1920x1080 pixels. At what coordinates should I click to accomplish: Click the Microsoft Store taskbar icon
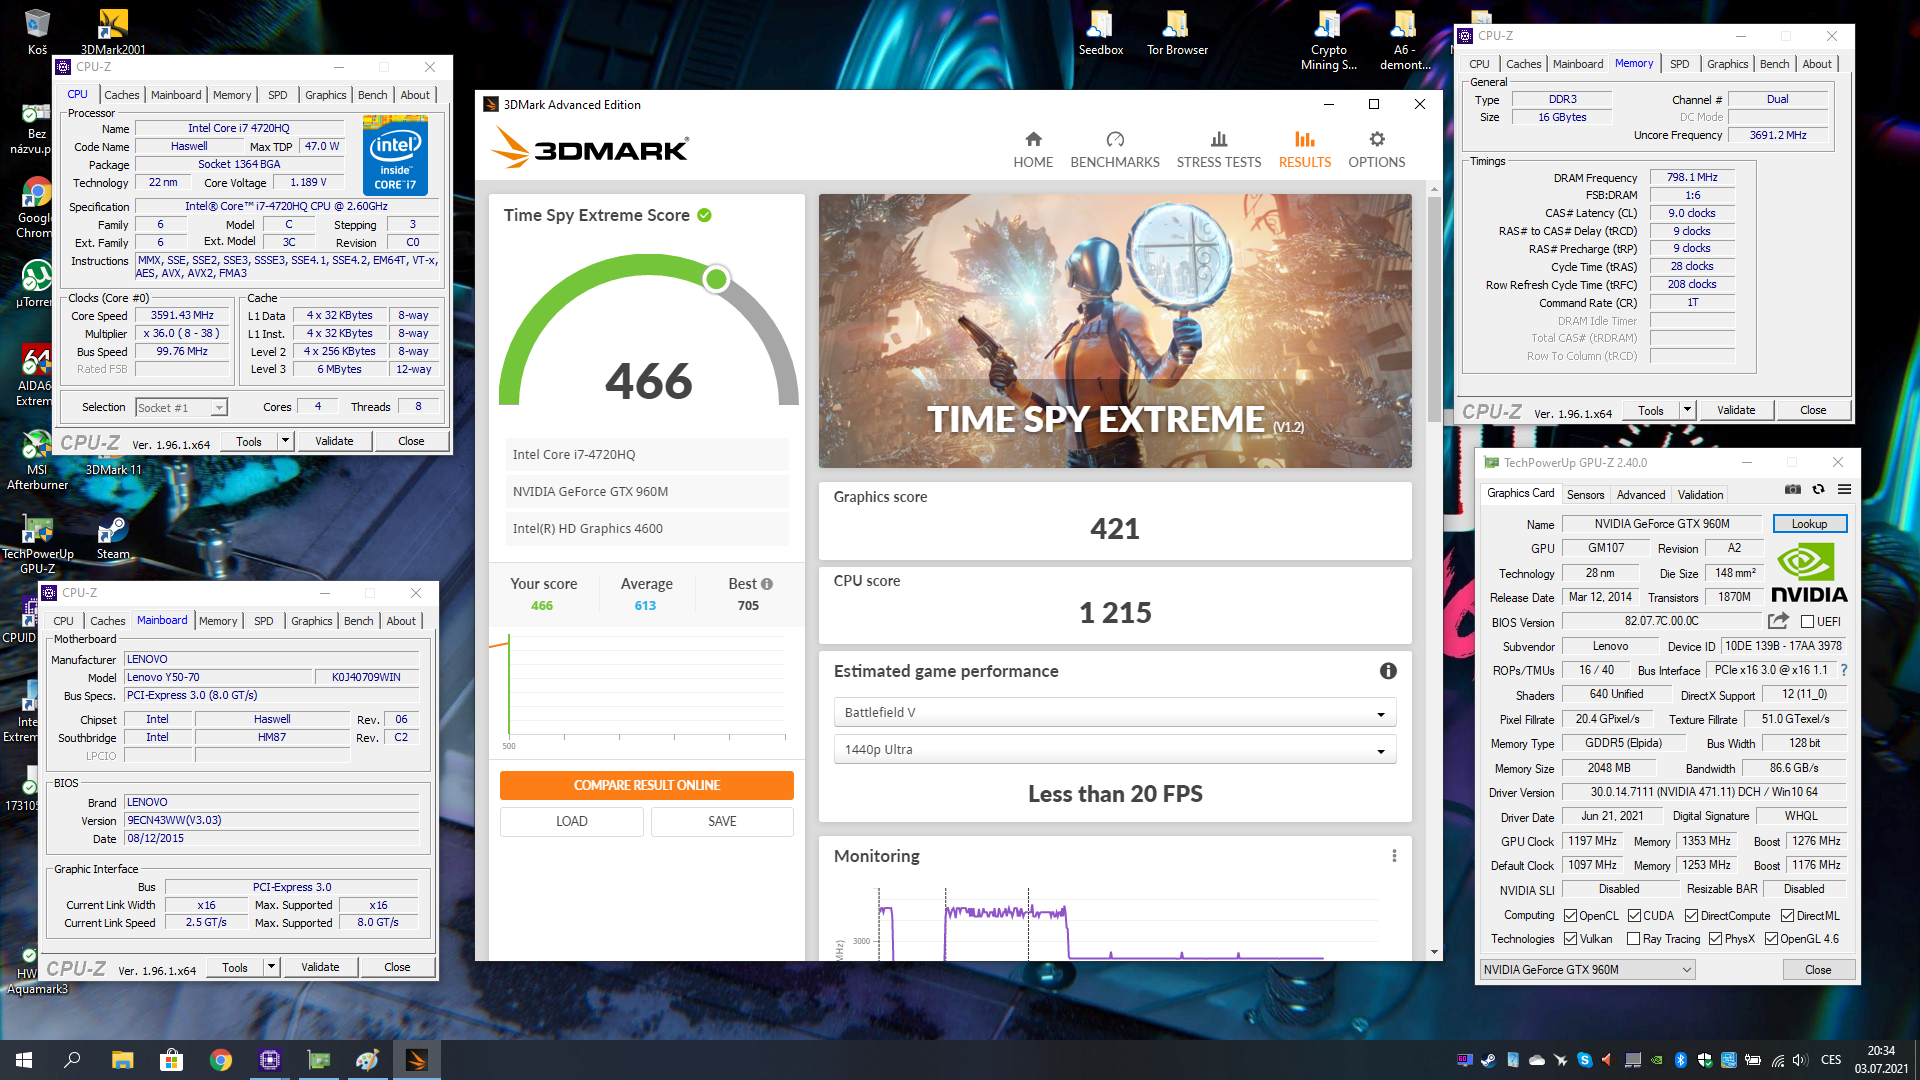pos(171,1060)
